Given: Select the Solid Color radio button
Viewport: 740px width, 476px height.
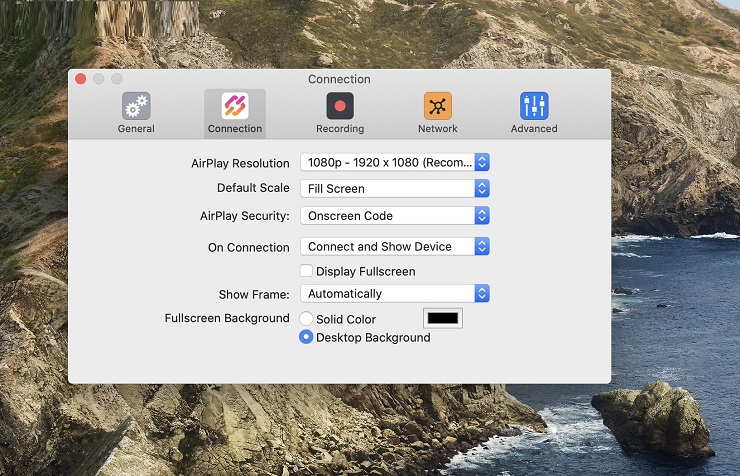Looking at the screenshot, I should tap(307, 319).
